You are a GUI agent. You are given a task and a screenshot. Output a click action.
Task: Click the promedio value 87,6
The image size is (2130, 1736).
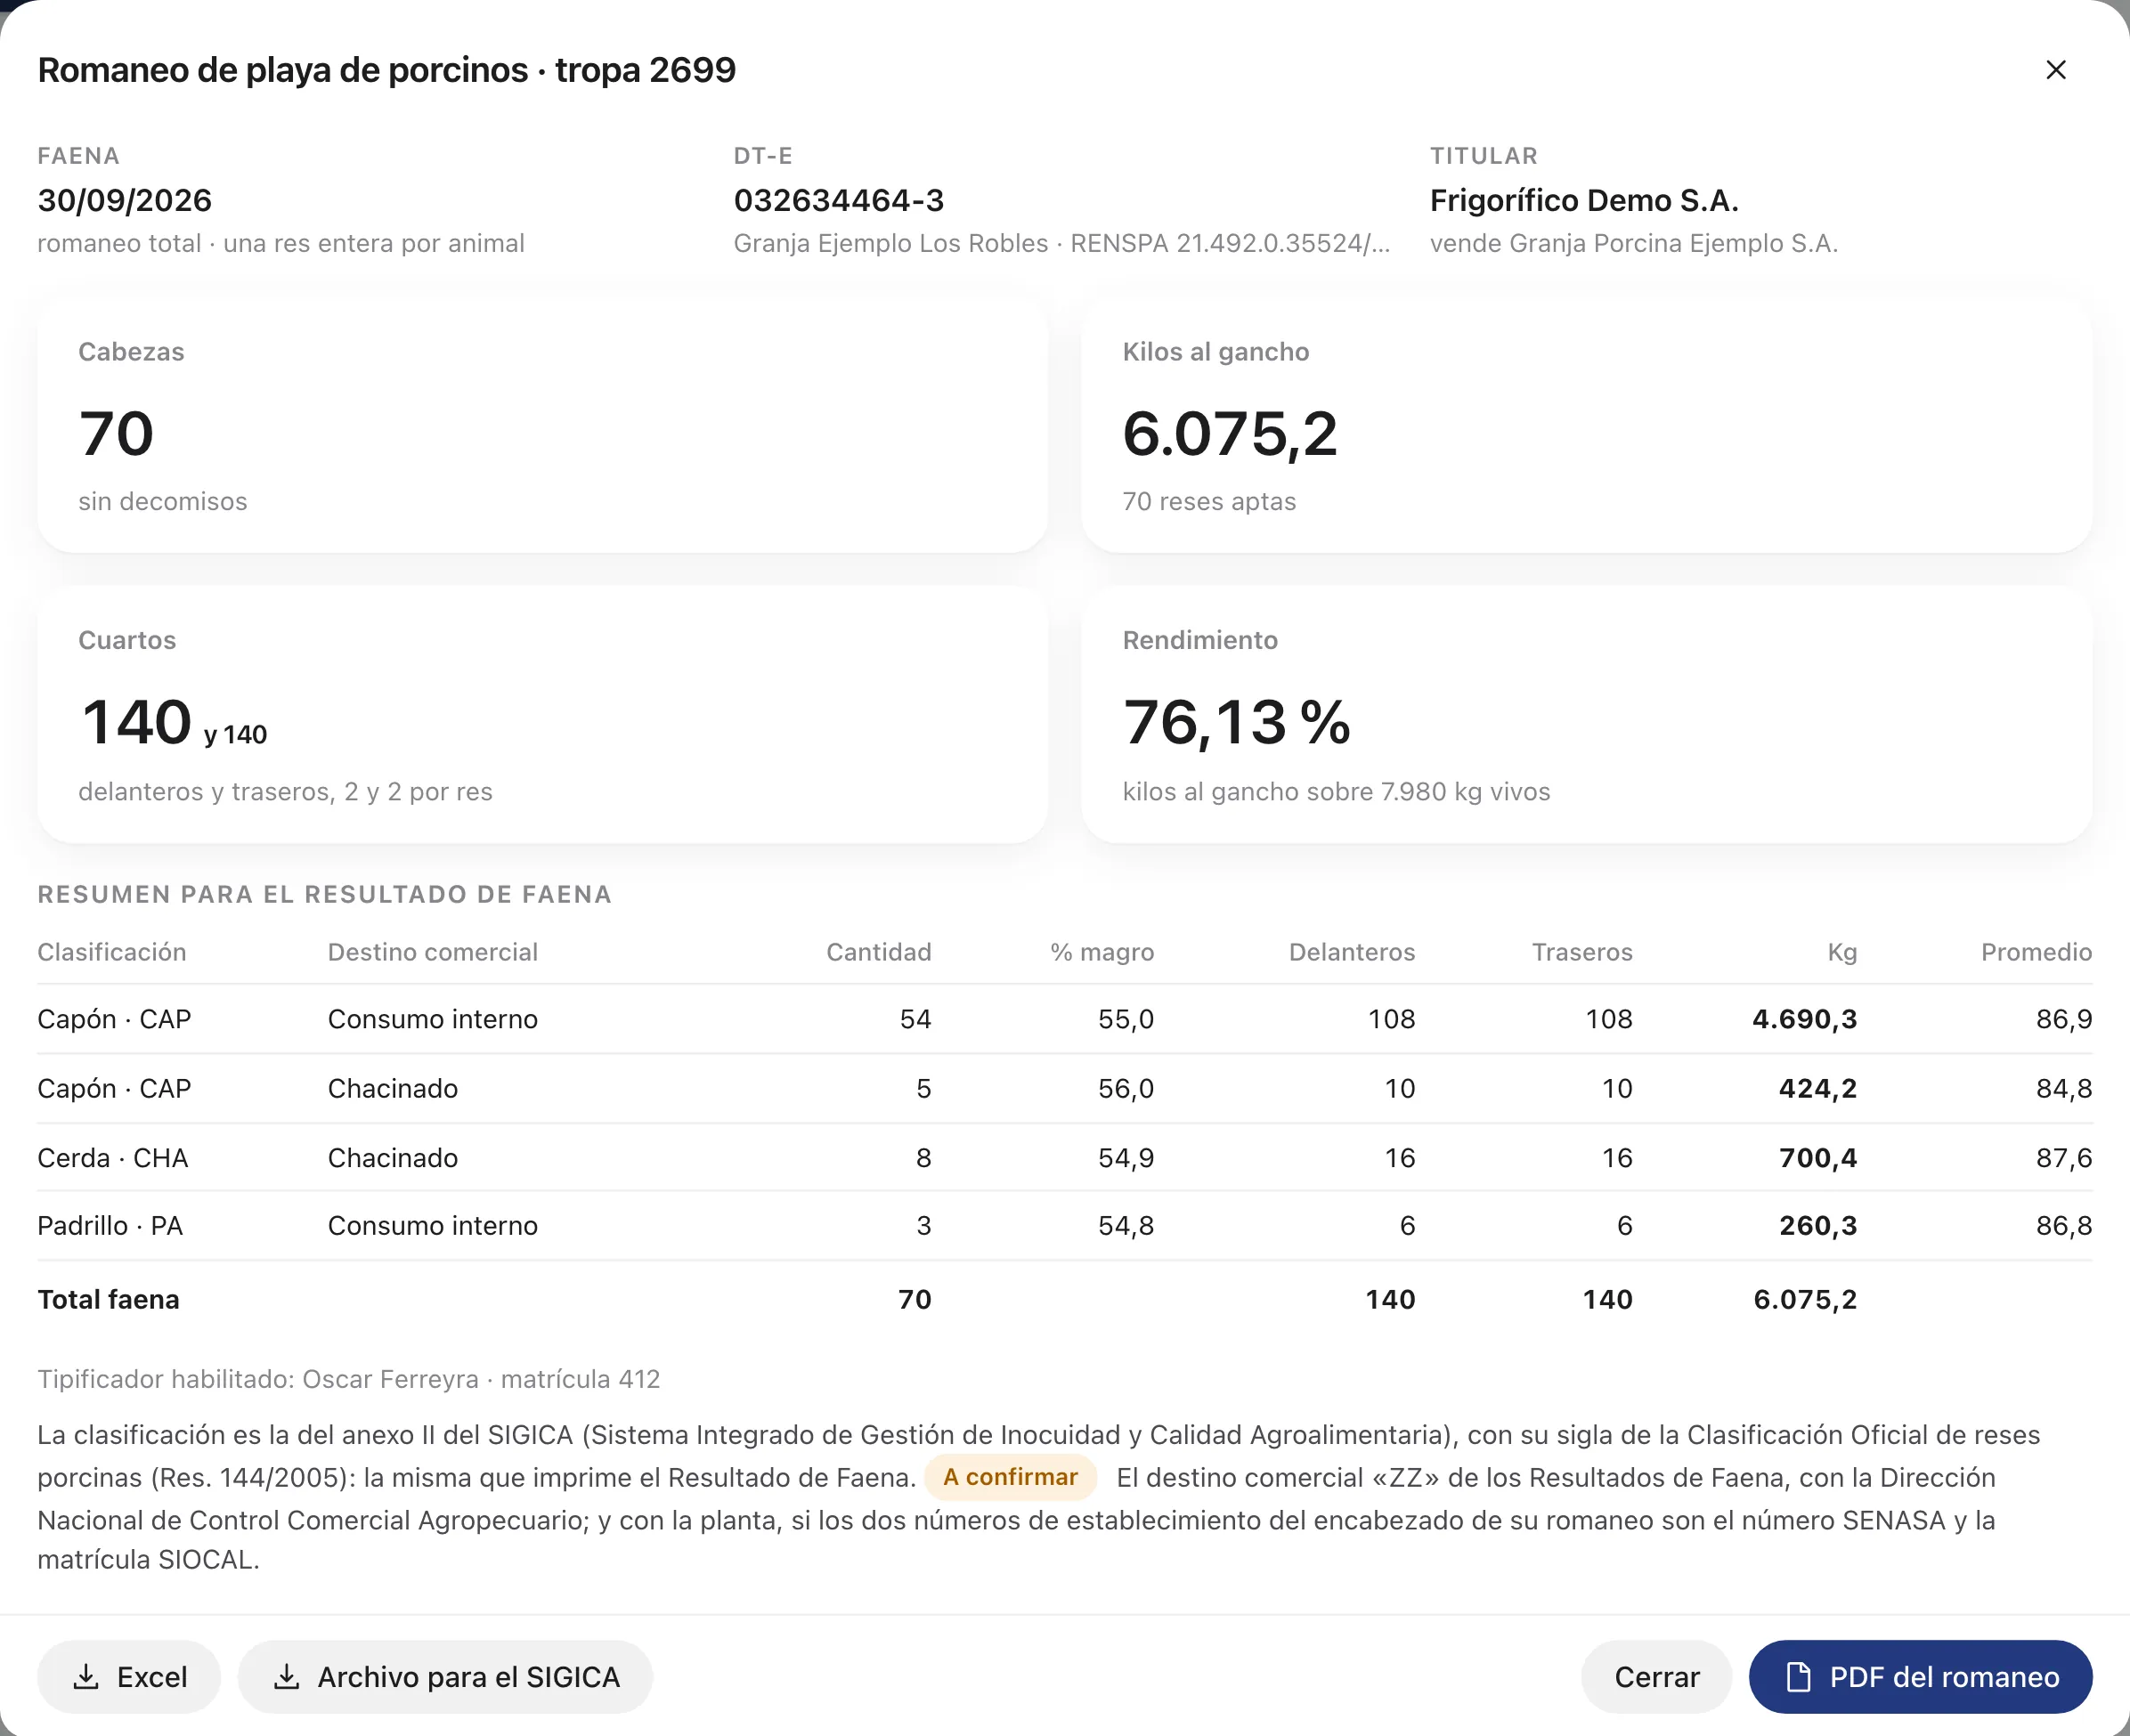[x=2064, y=1158]
